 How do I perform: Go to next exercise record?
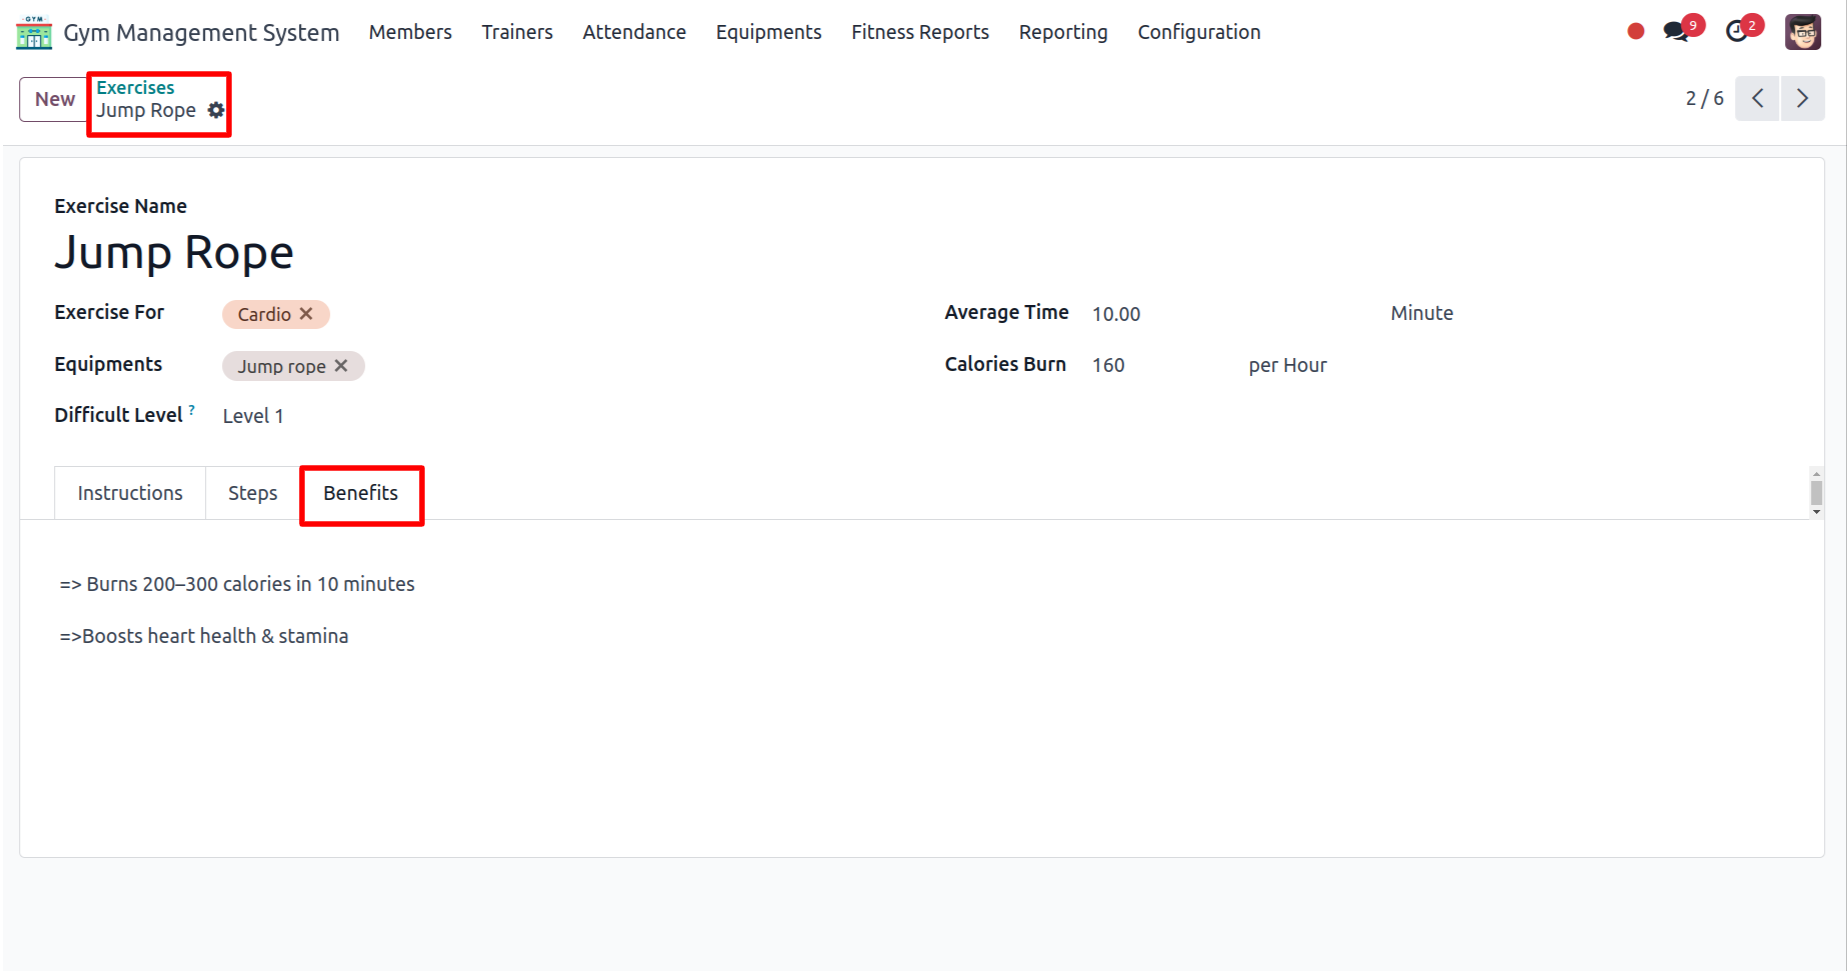(x=1802, y=98)
